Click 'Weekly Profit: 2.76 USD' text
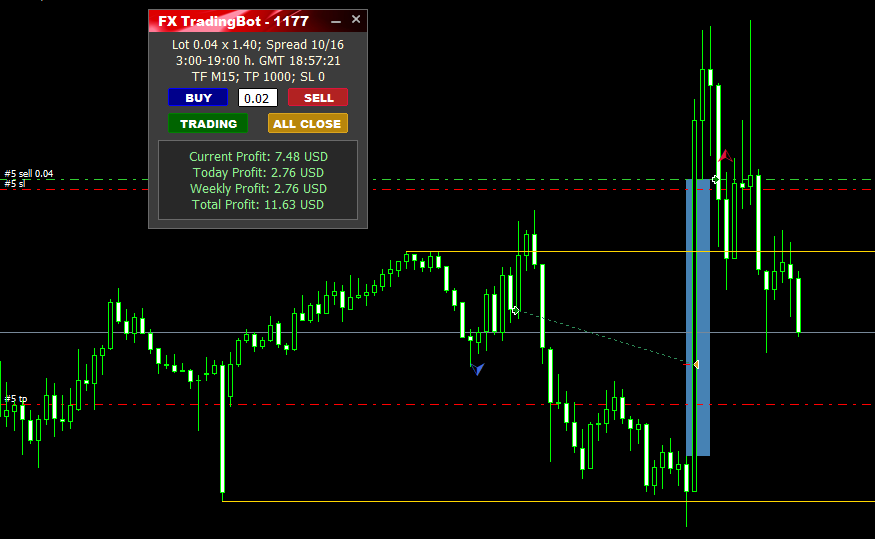The width and height of the screenshot is (875, 539). click(258, 189)
